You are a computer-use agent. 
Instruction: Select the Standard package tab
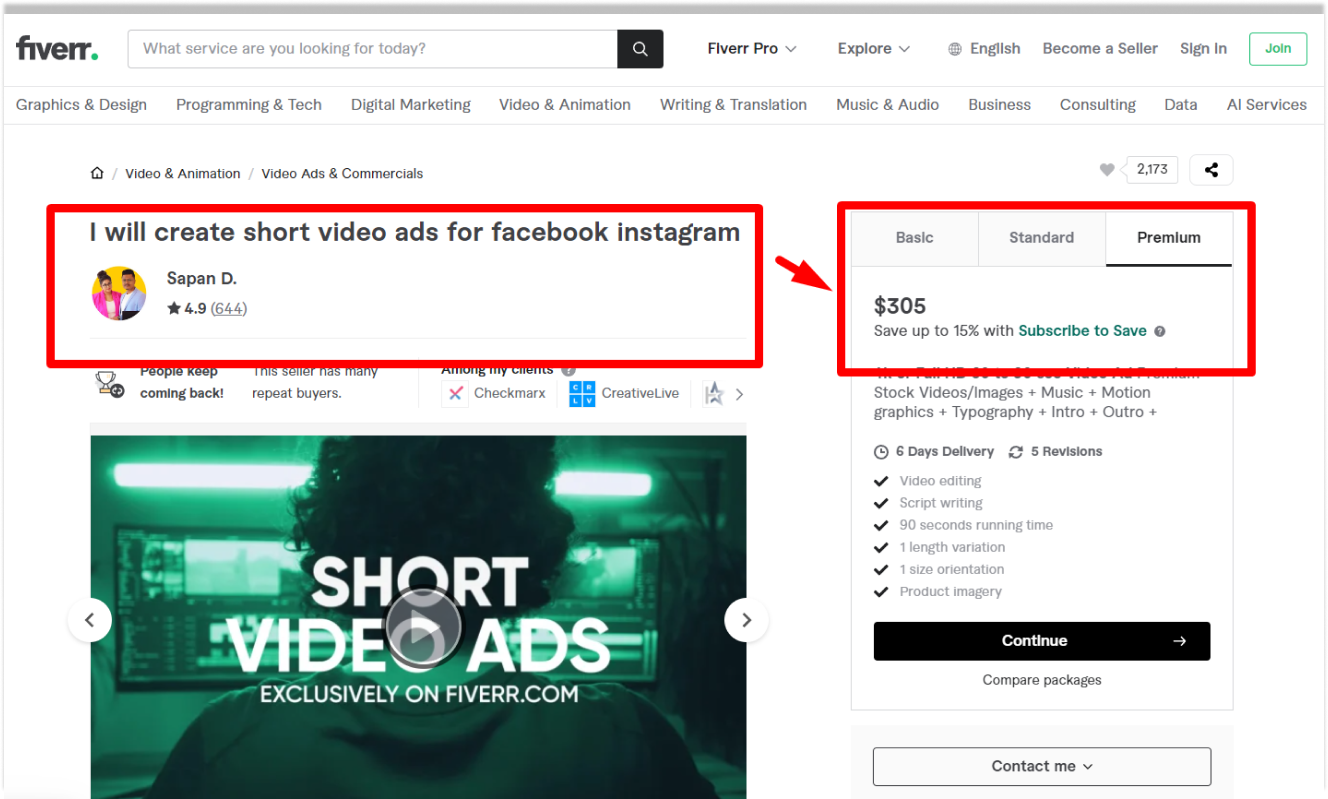tap(1041, 238)
